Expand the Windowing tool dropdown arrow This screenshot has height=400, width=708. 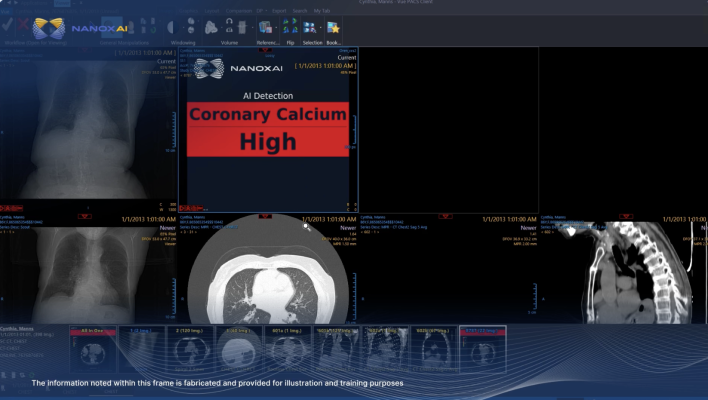tap(183, 28)
